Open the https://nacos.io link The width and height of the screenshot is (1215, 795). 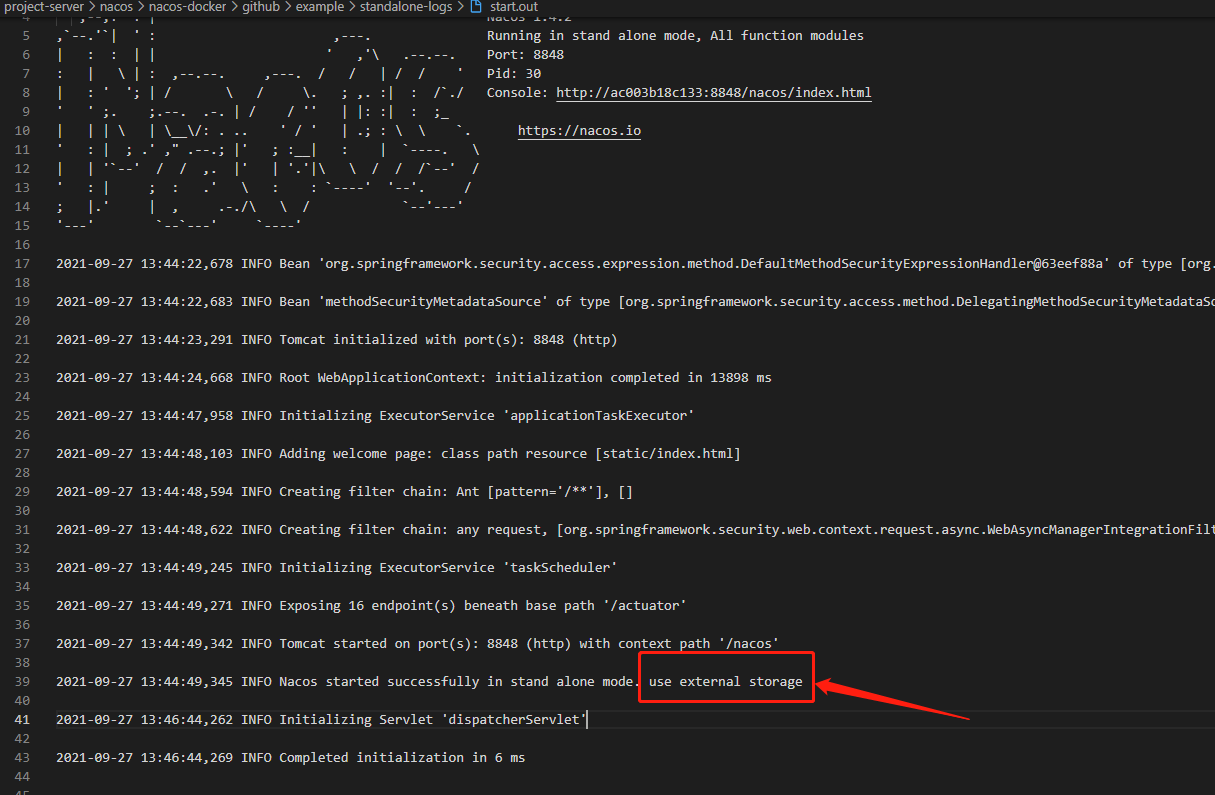579,131
